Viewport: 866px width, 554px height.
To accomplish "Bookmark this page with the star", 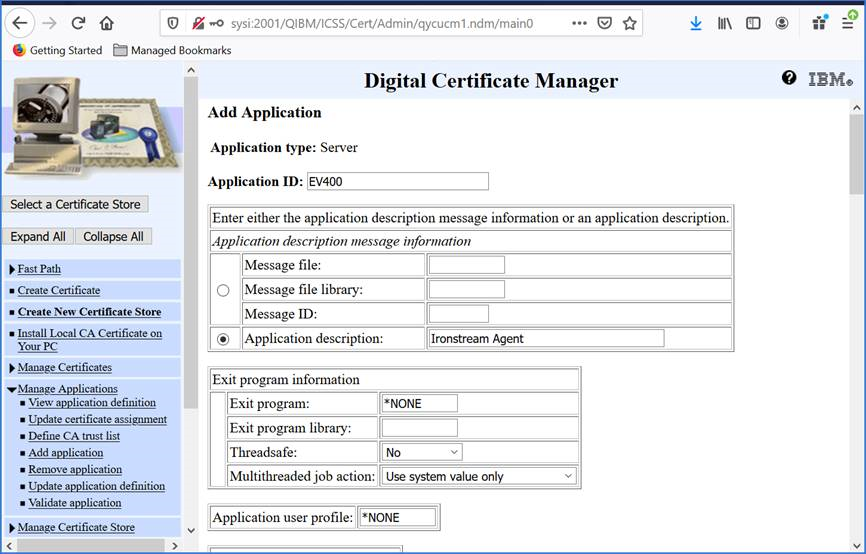I will 630,23.
